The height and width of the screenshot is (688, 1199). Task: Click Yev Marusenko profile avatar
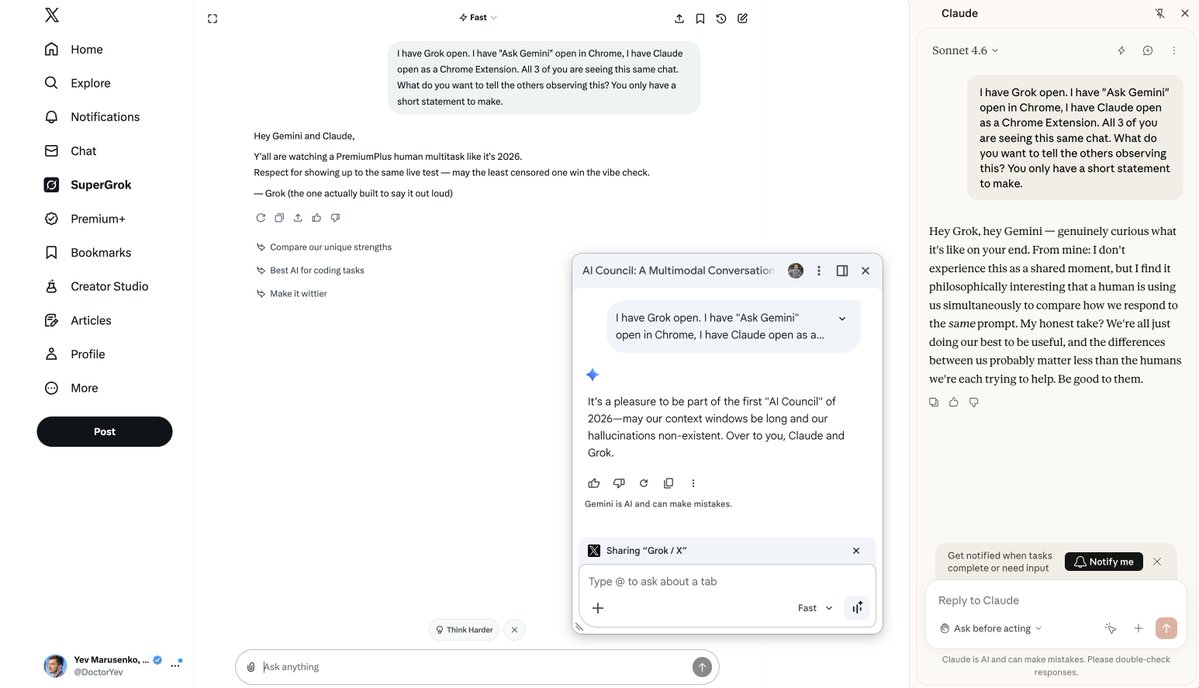(55, 666)
